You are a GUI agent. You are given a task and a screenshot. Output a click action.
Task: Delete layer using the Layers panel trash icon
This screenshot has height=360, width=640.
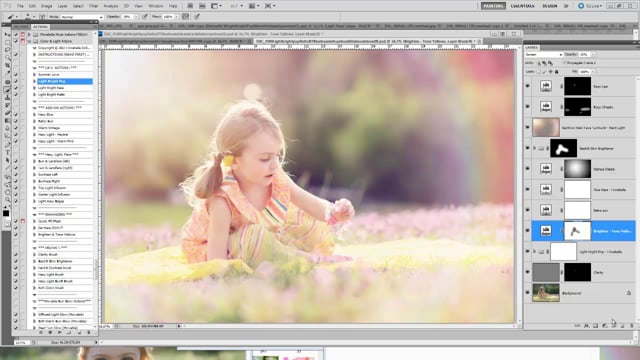pos(632,326)
